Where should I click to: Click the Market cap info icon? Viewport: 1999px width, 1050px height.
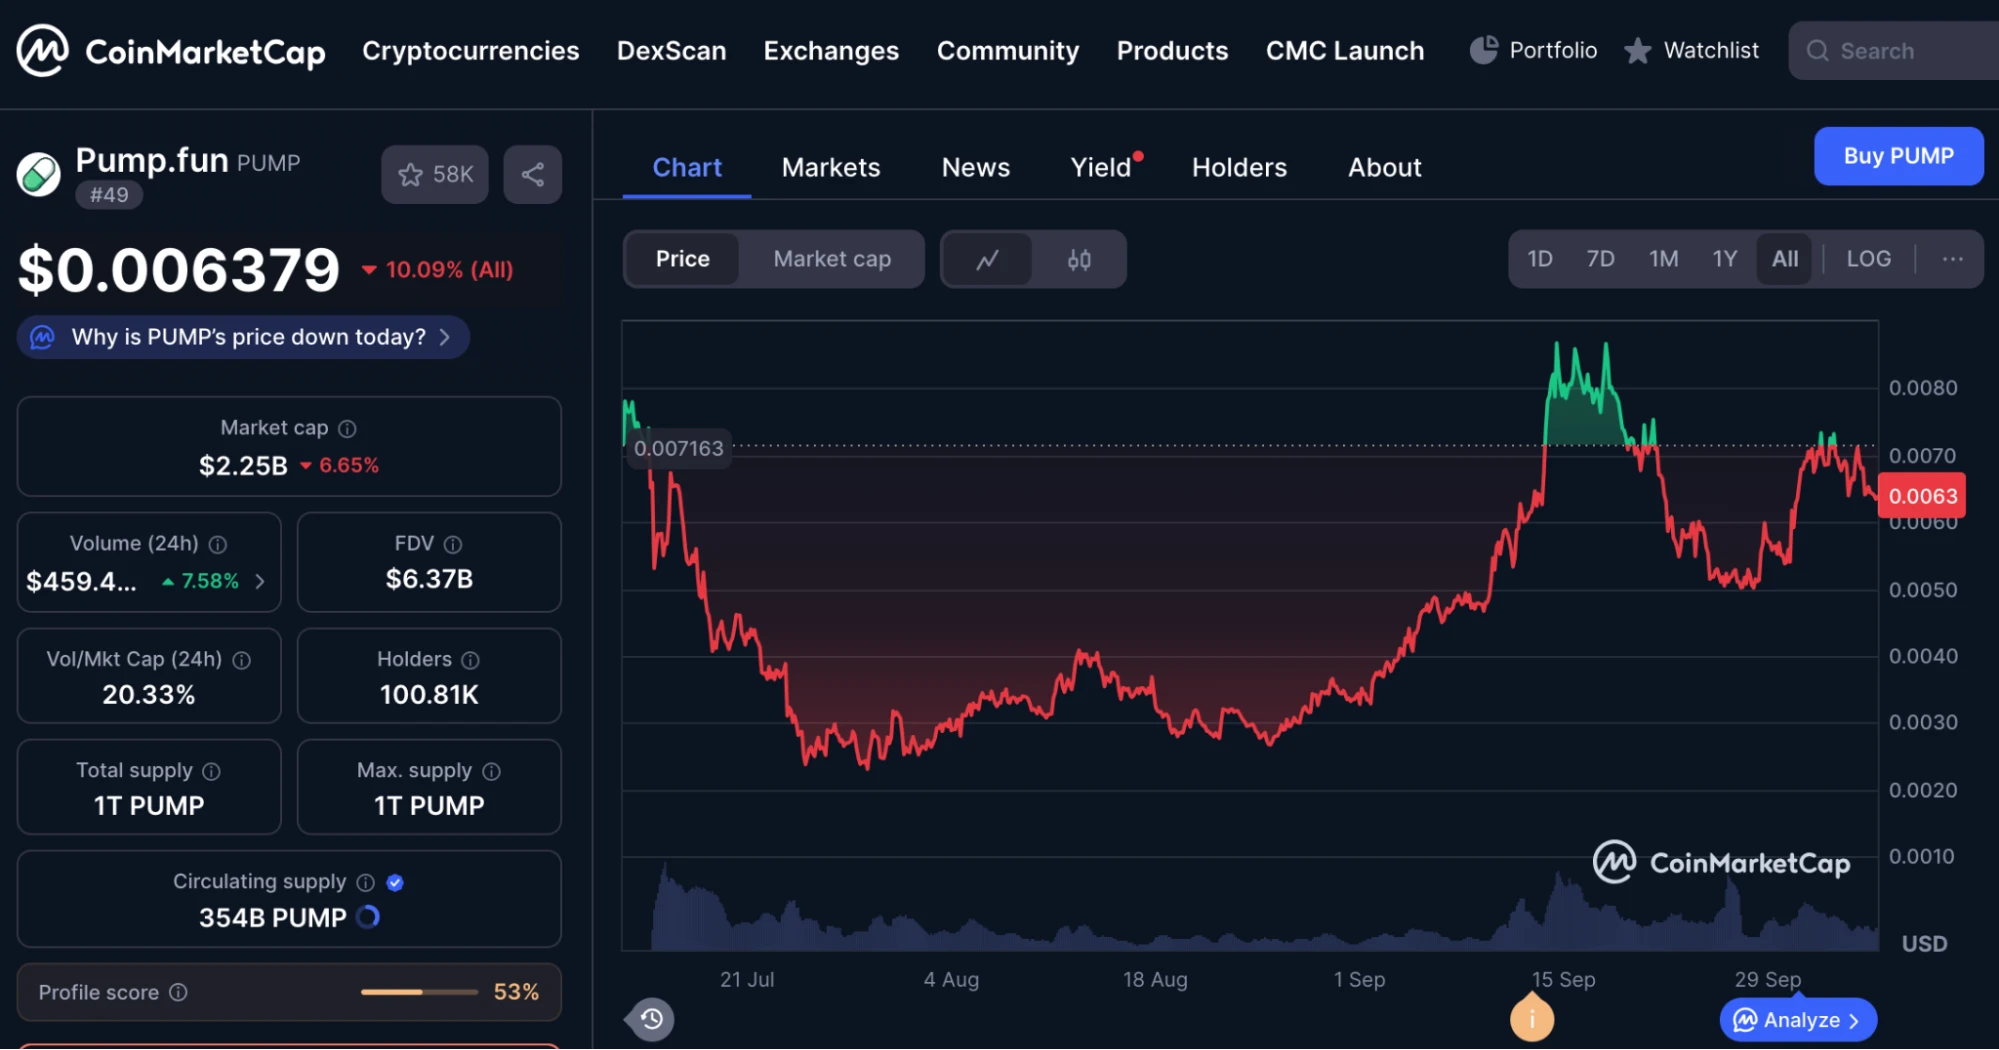(x=347, y=429)
